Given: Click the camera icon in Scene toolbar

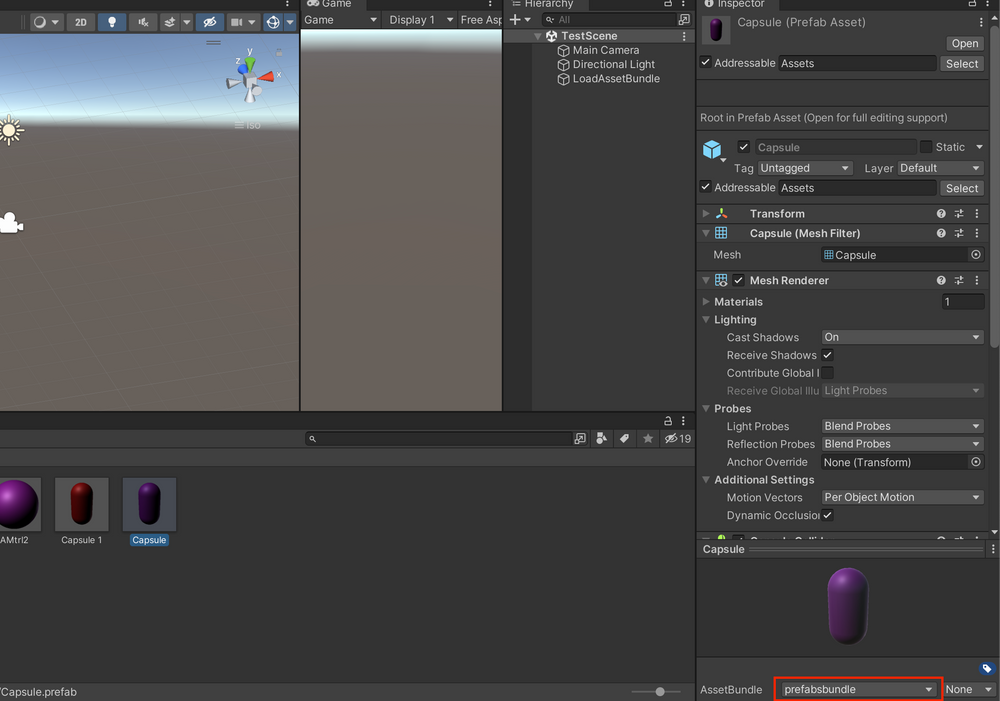Looking at the screenshot, I should [237, 22].
